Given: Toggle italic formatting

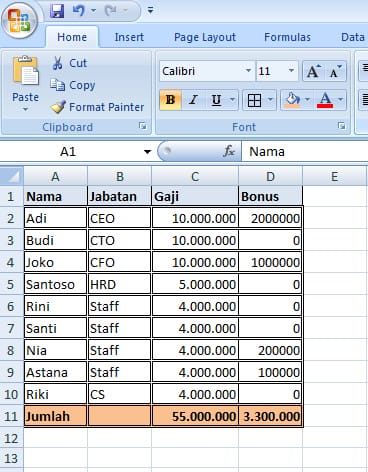Looking at the screenshot, I should [x=193, y=100].
